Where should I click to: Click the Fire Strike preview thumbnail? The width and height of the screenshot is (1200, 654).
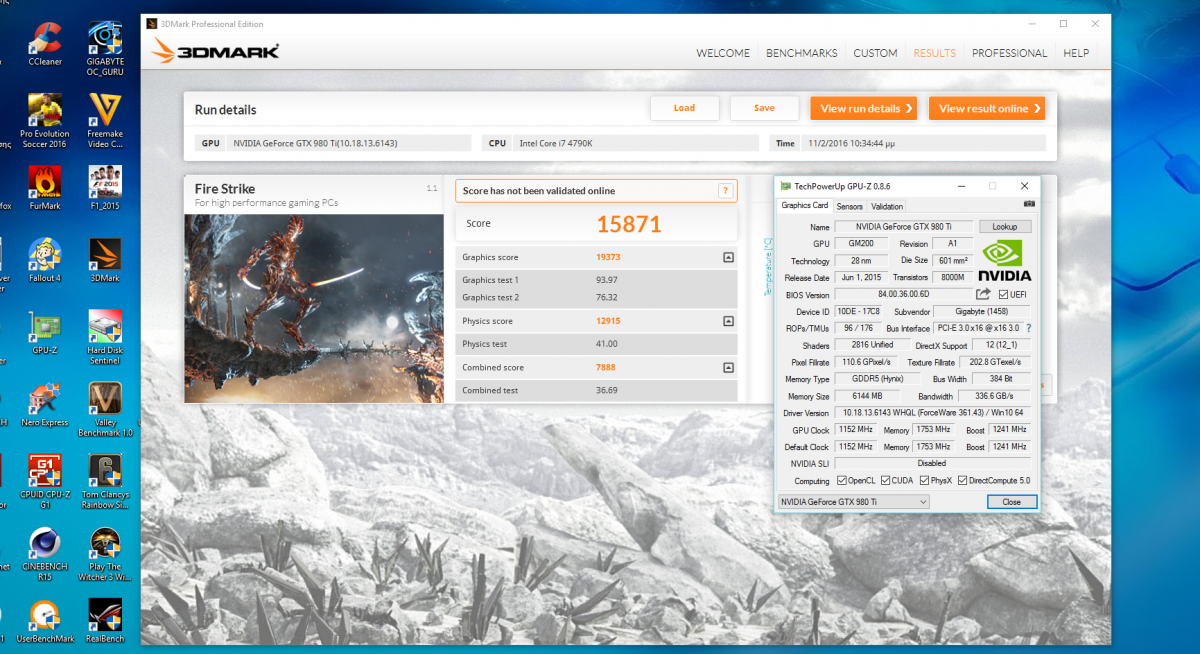tap(314, 308)
